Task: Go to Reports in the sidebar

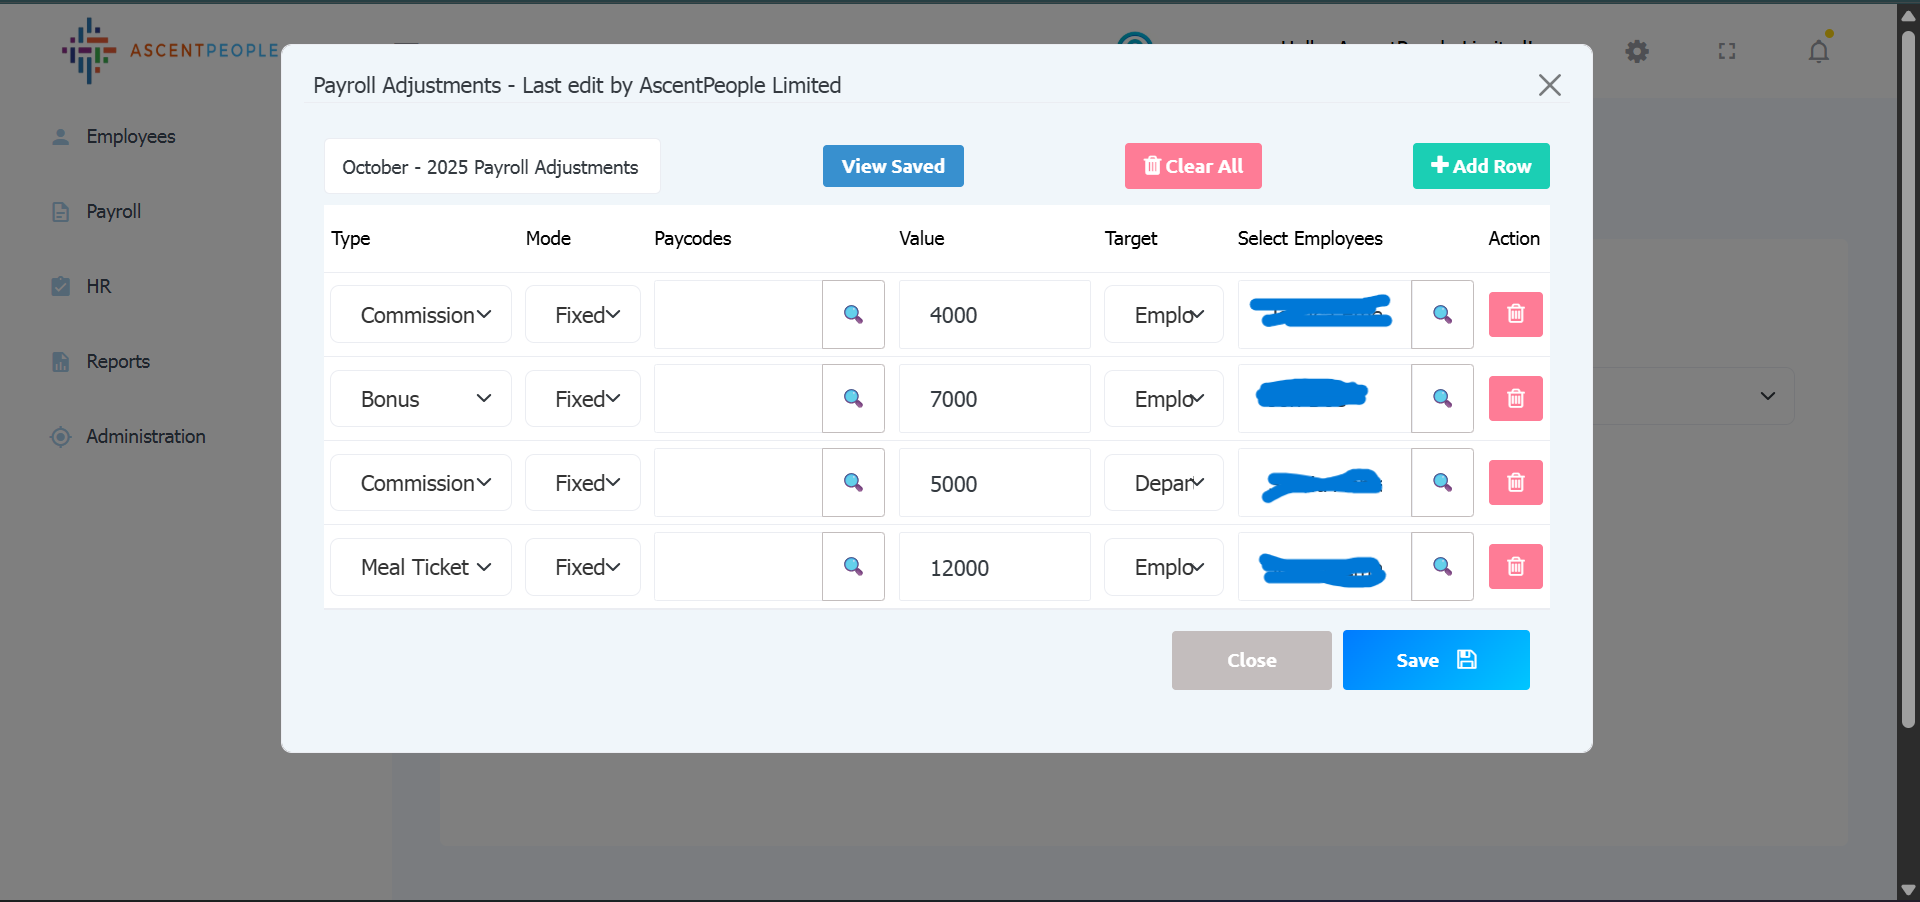Action: pyautogui.click(x=117, y=361)
